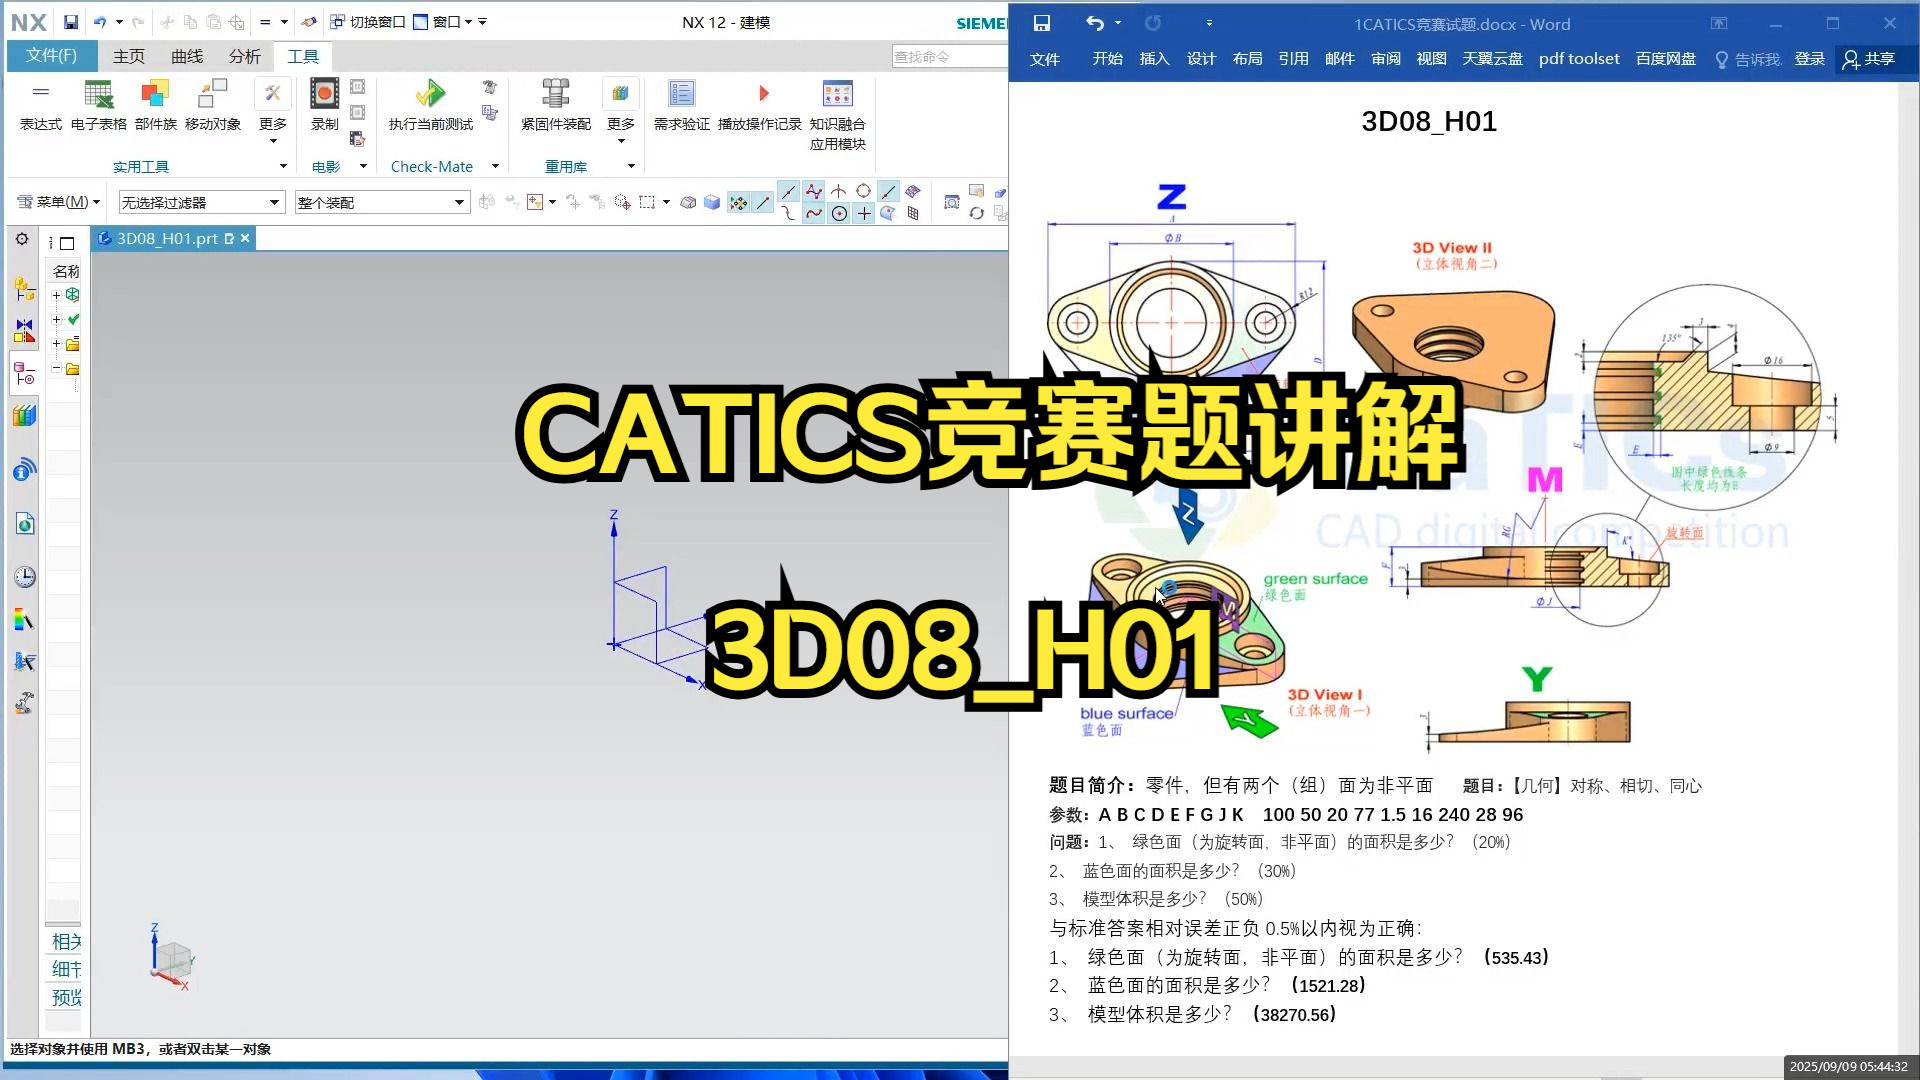Open the 表达式 (Expressions) tool
Image resolution: width=1920 pixels, height=1080 pixels.
[40, 105]
